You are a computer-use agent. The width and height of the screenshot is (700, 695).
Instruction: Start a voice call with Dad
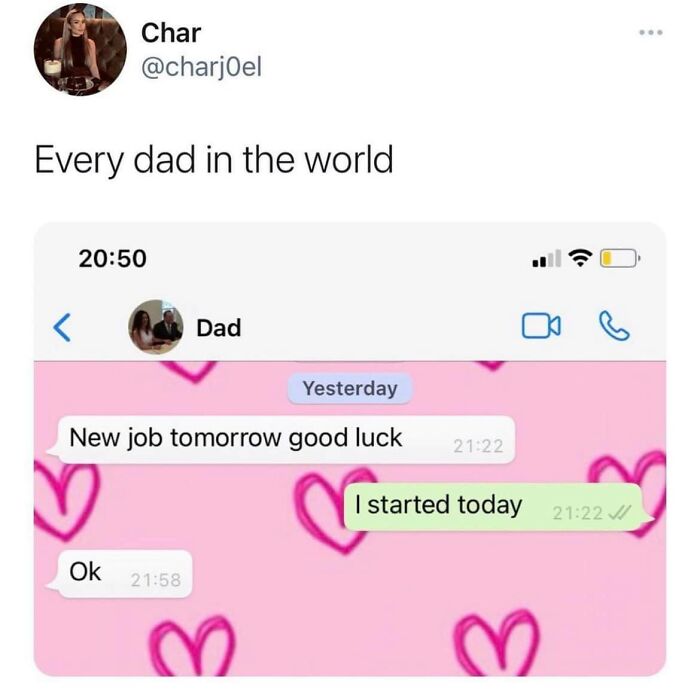tap(614, 326)
